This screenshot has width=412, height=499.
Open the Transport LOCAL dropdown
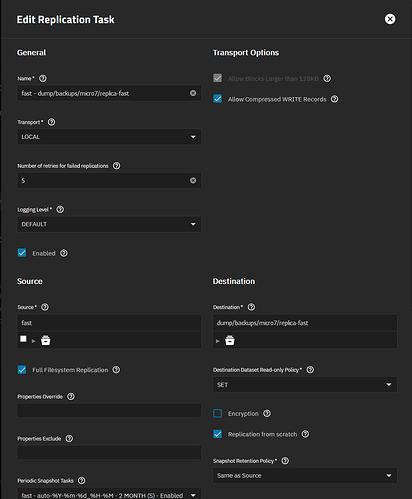109,137
